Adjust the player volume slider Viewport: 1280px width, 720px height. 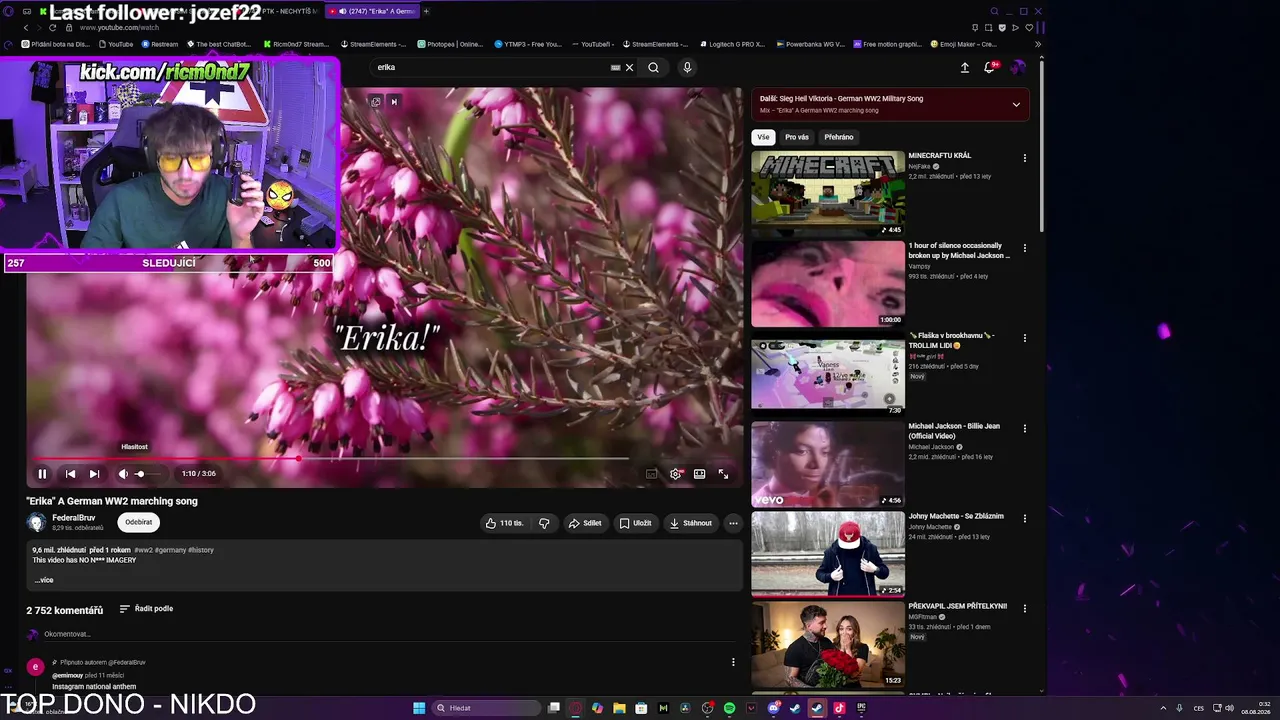(148, 474)
